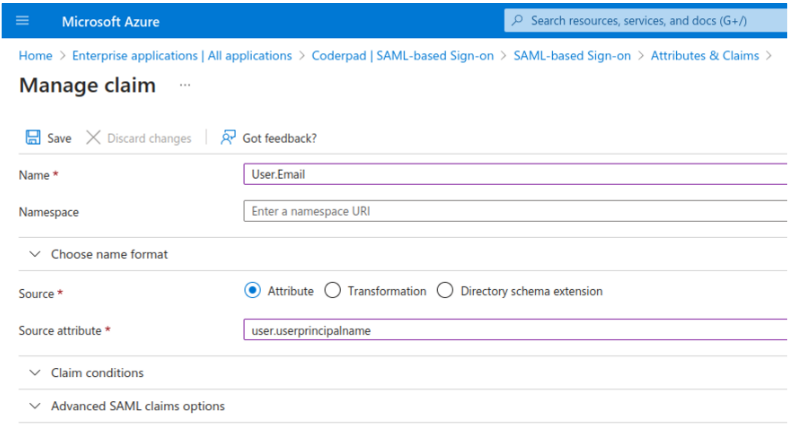789x426 pixels.
Task: Open Coderpad SAML-based Sign-on breadcrumb
Action: (x=402, y=56)
